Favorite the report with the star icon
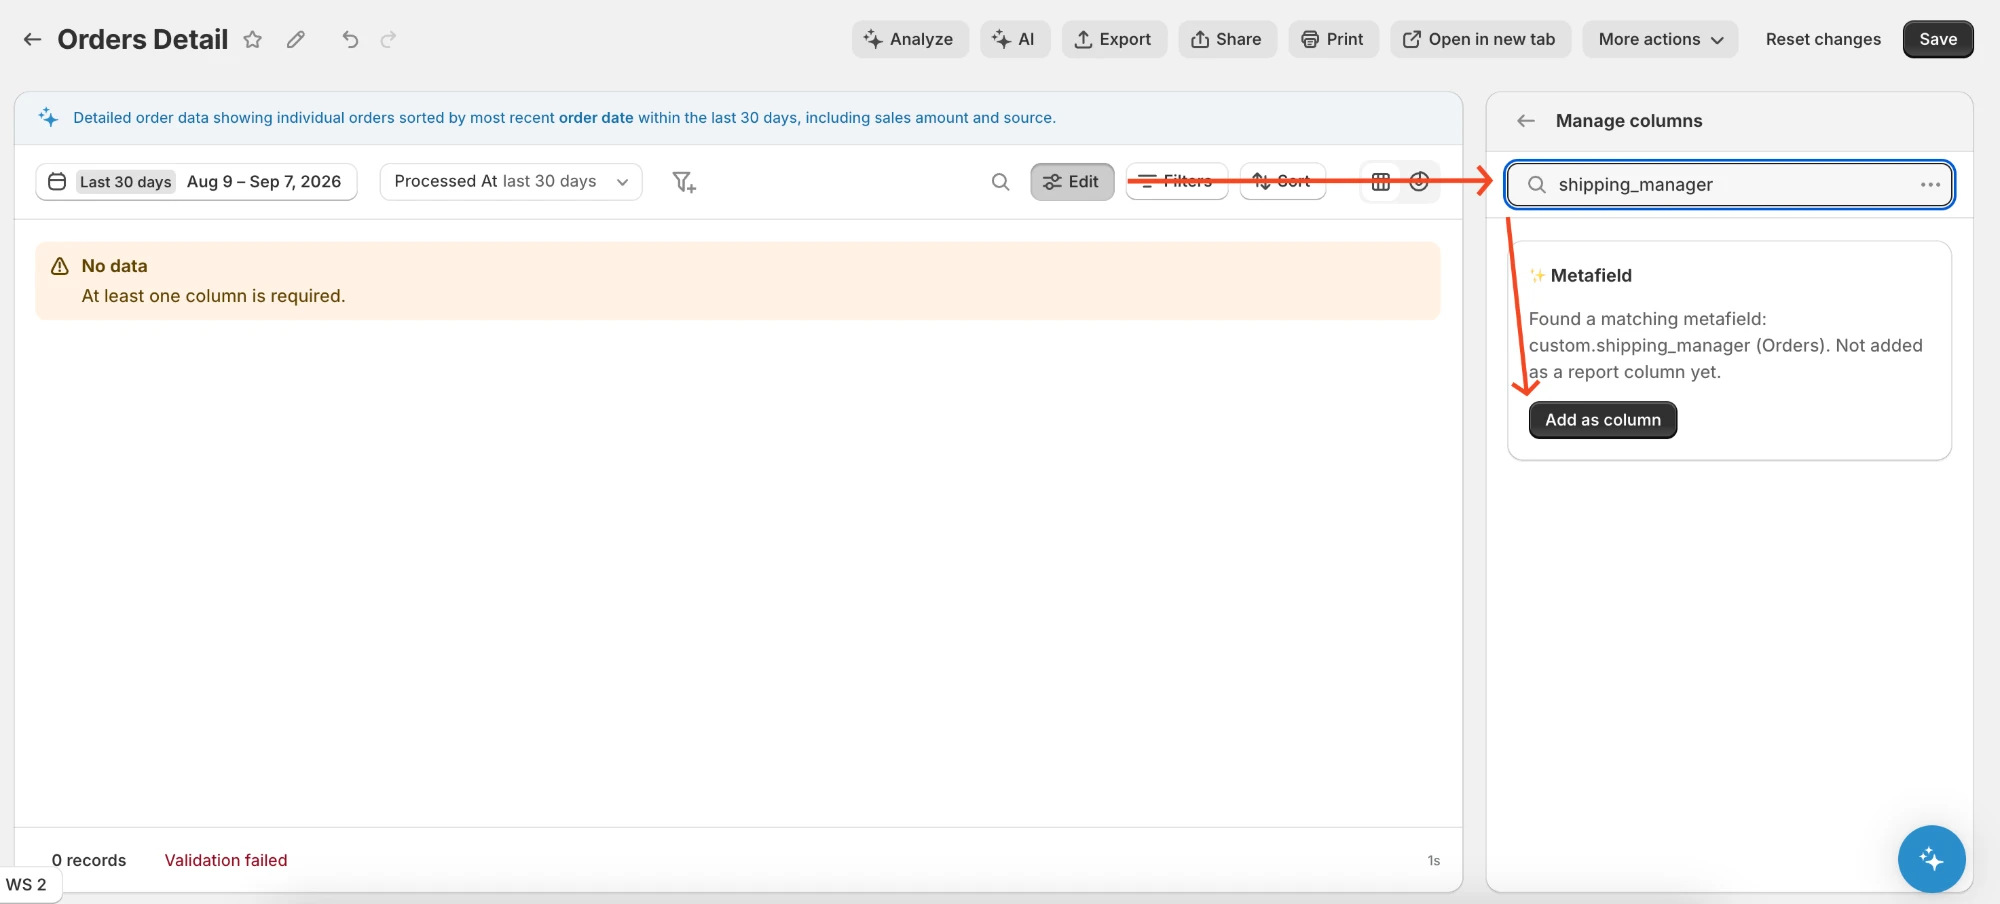Screen dimensions: 2000x904 pos(253,39)
